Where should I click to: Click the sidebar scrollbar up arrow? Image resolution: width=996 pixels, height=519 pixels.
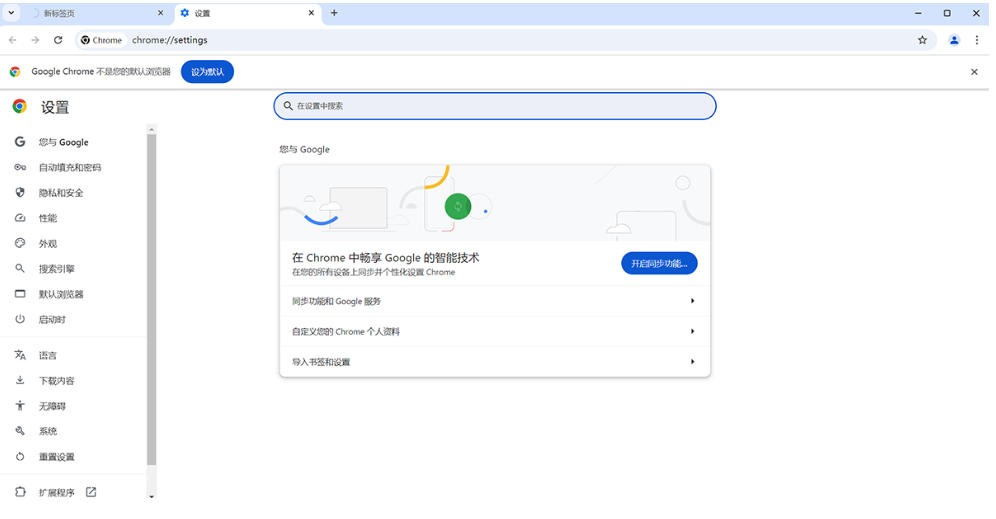(x=151, y=129)
